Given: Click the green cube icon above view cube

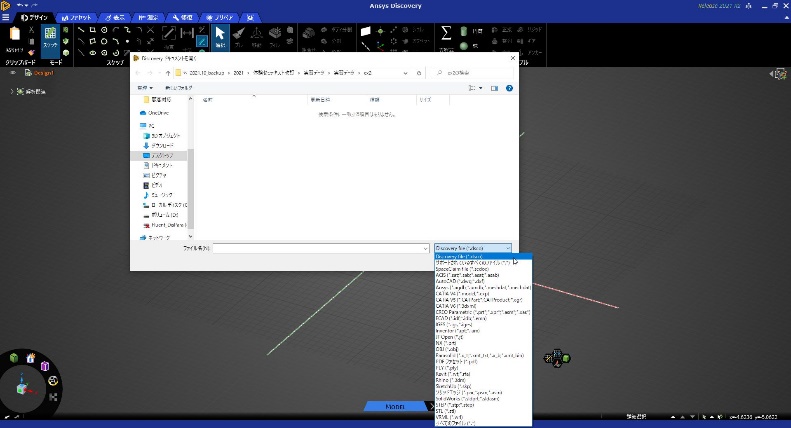Looking at the screenshot, I should pos(14,357).
